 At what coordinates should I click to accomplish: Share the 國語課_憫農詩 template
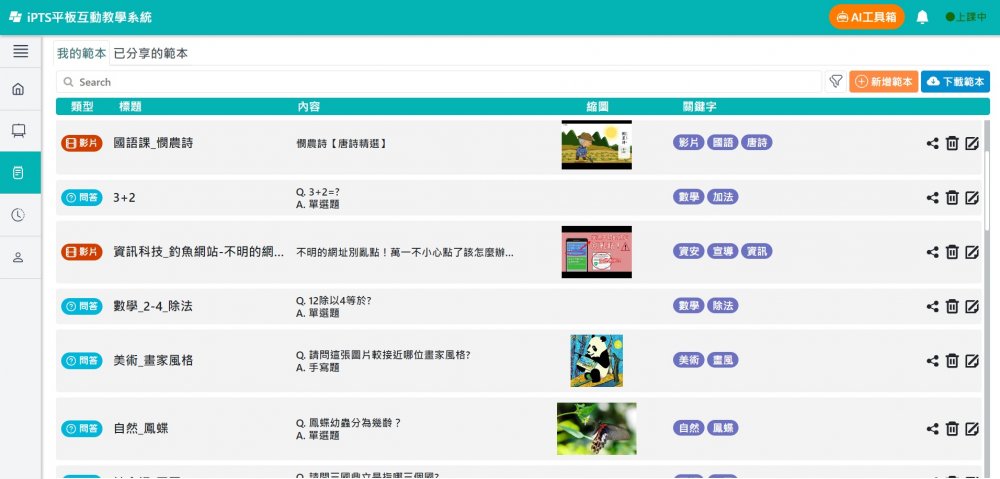click(933, 143)
